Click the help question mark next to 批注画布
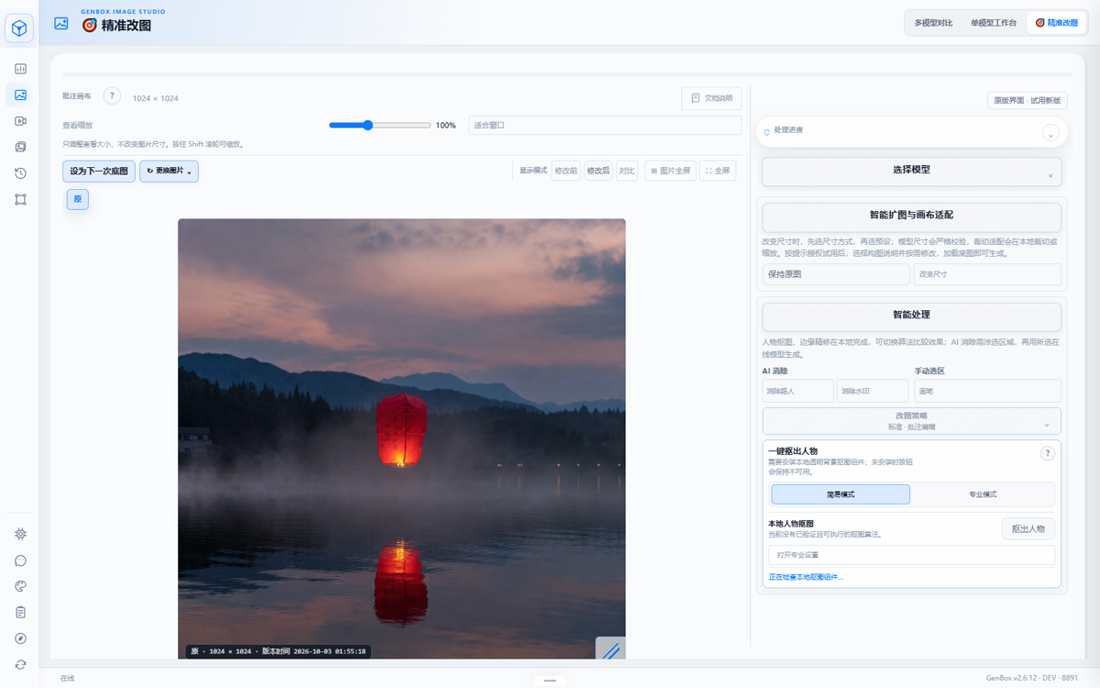1100x688 pixels. click(112, 96)
